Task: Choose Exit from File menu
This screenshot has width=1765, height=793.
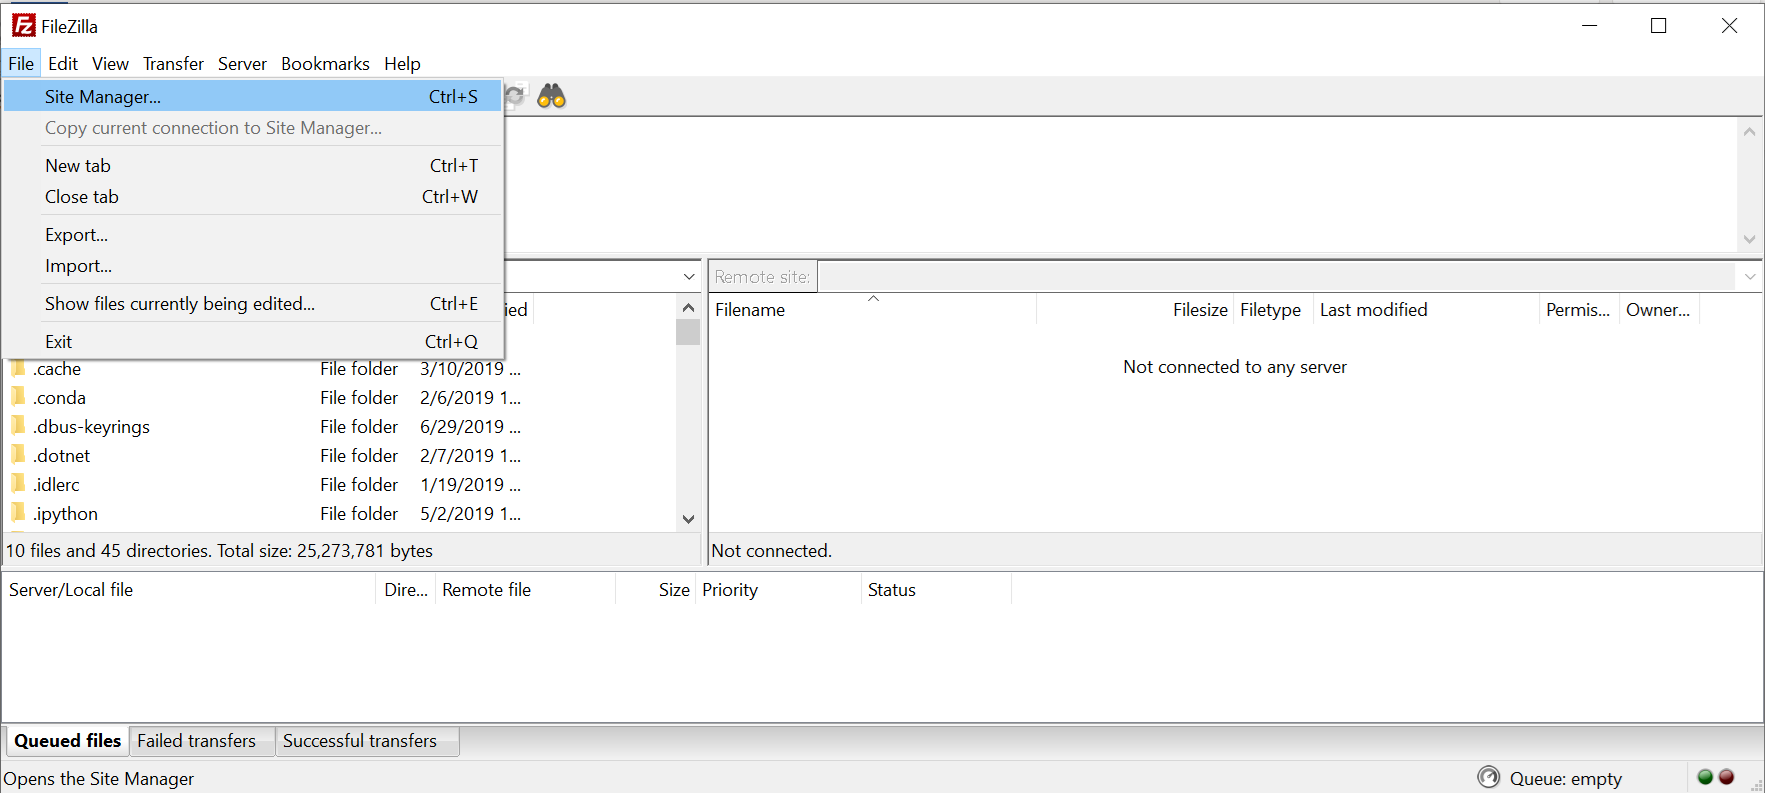Action: click(252, 341)
